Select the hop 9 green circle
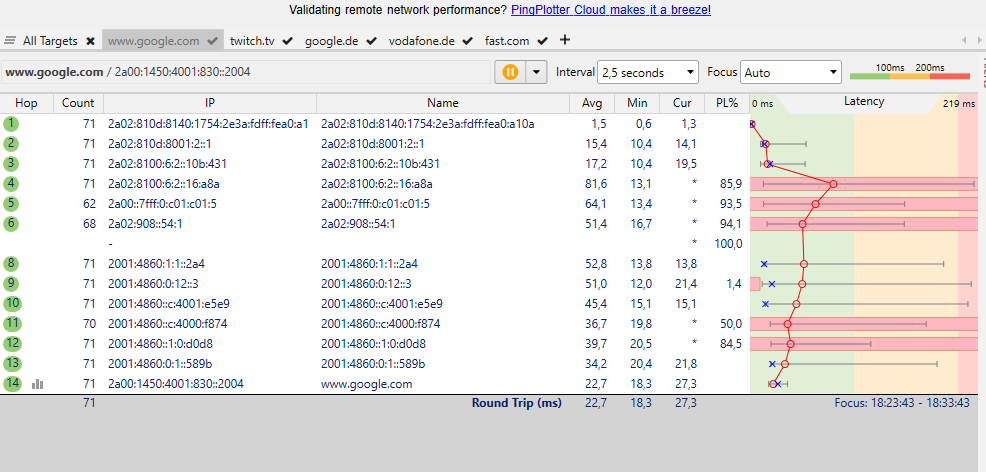The width and height of the screenshot is (986, 472). point(11,283)
